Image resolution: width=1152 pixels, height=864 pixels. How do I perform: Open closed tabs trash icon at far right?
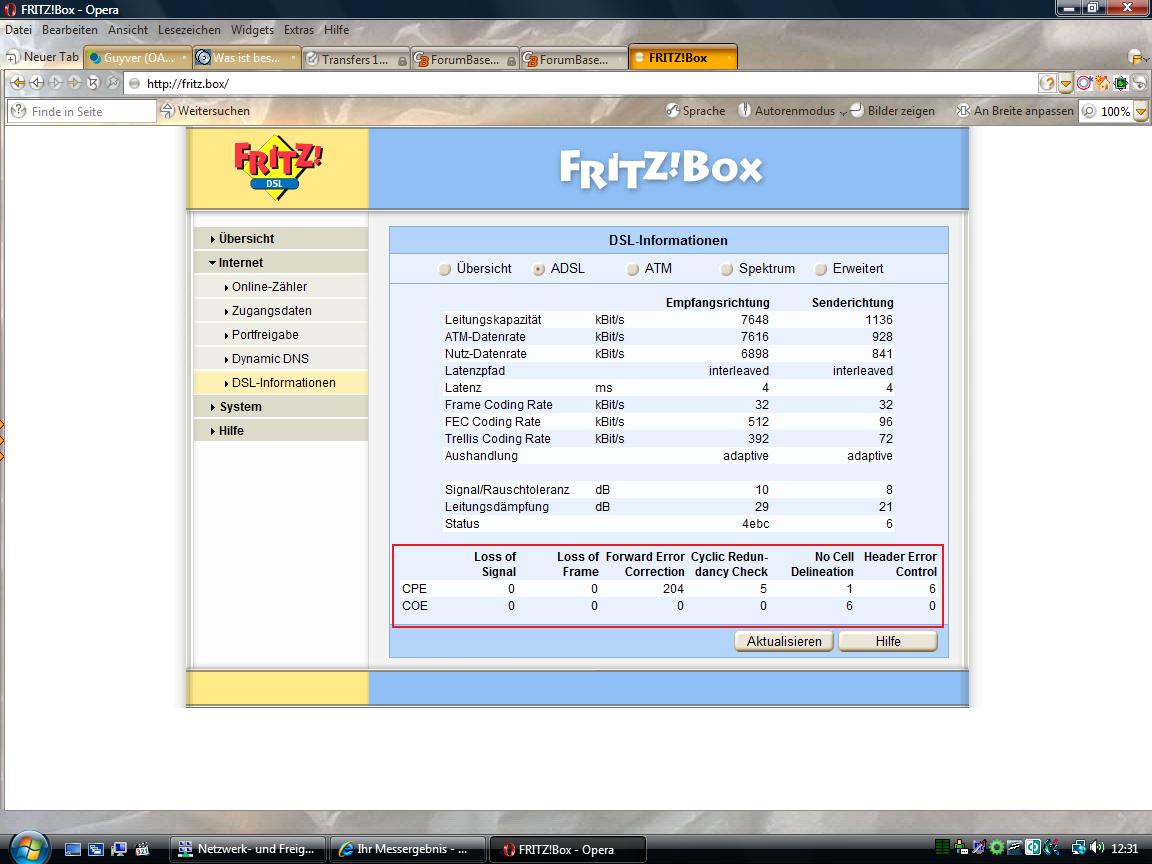point(1137,58)
